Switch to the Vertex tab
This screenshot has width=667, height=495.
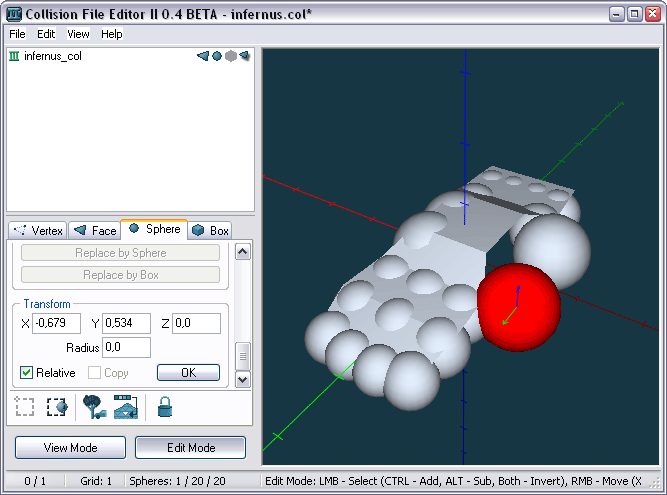click(38, 230)
